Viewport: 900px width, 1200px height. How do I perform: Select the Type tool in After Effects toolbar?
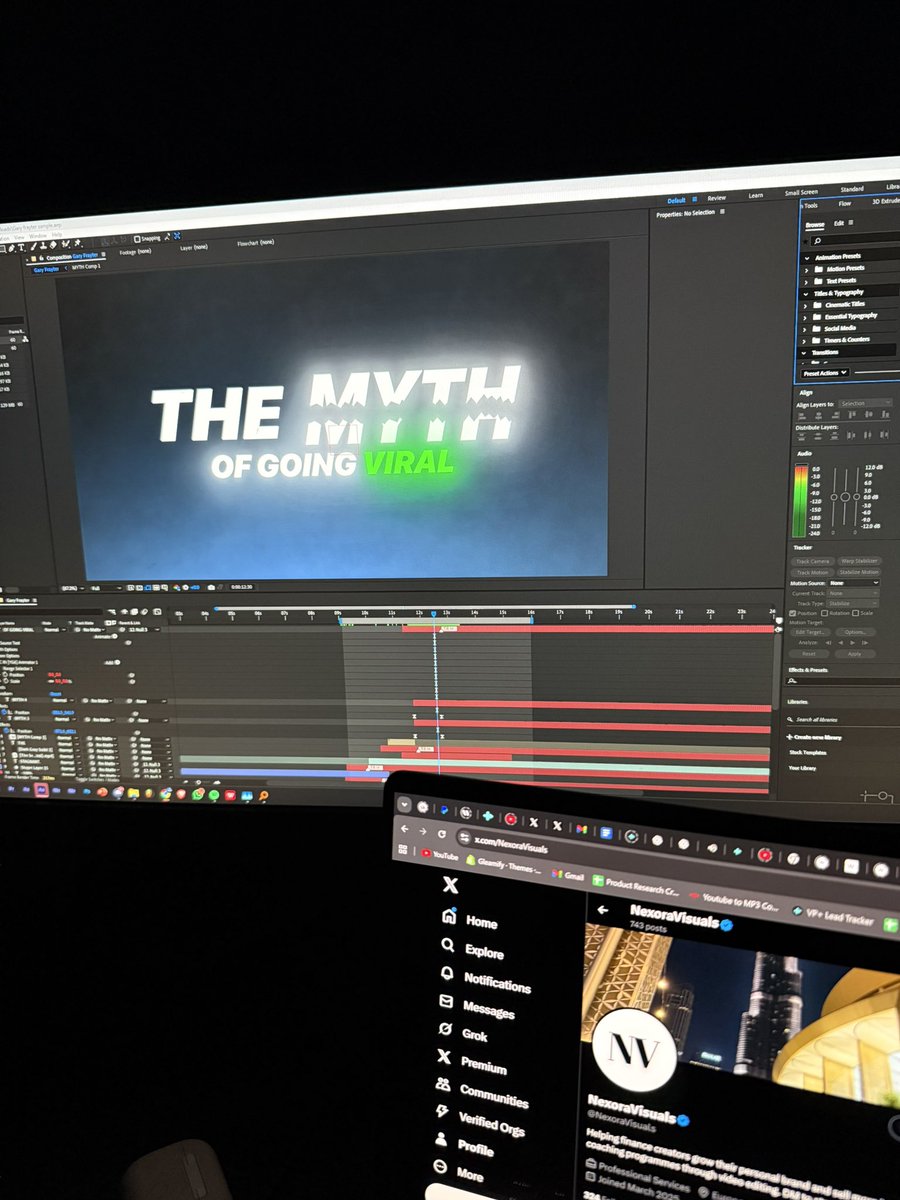click(x=22, y=245)
